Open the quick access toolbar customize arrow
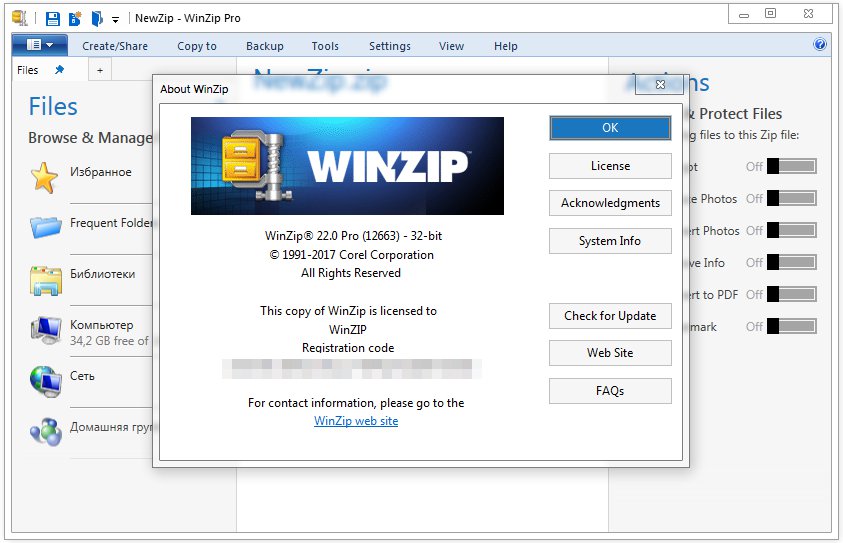 pyautogui.click(x=115, y=20)
